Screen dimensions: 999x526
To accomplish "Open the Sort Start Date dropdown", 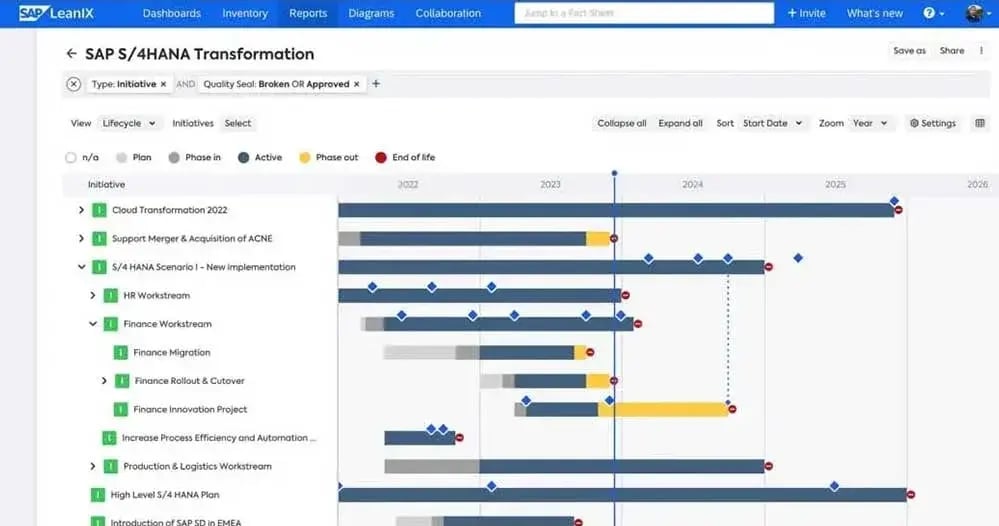I will coord(772,123).
